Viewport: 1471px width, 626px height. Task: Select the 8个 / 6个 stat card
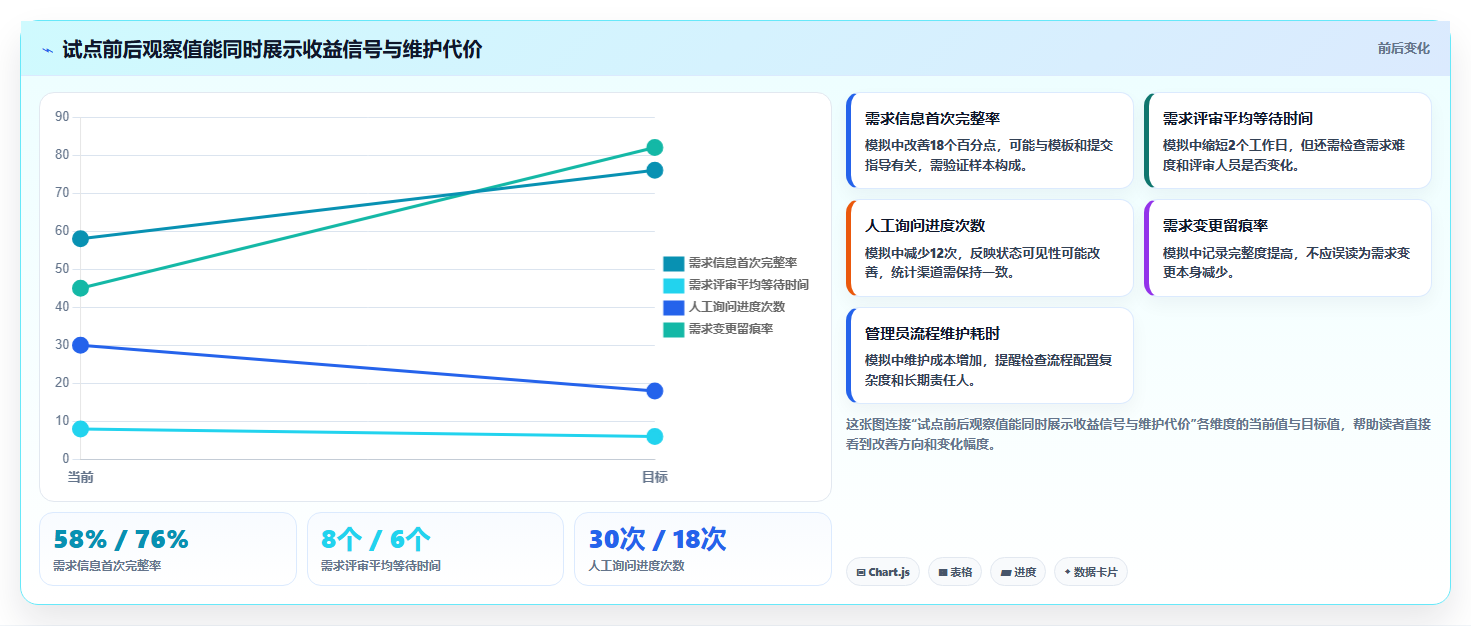[x=435, y=549]
